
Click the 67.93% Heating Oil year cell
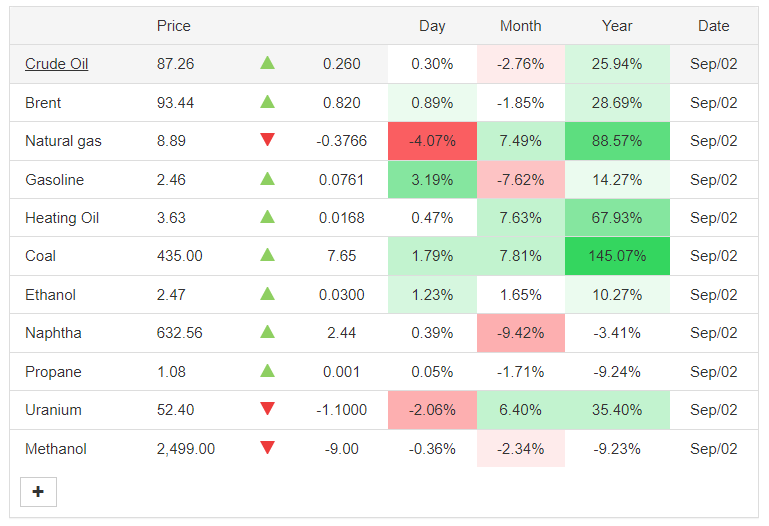[617, 218]
